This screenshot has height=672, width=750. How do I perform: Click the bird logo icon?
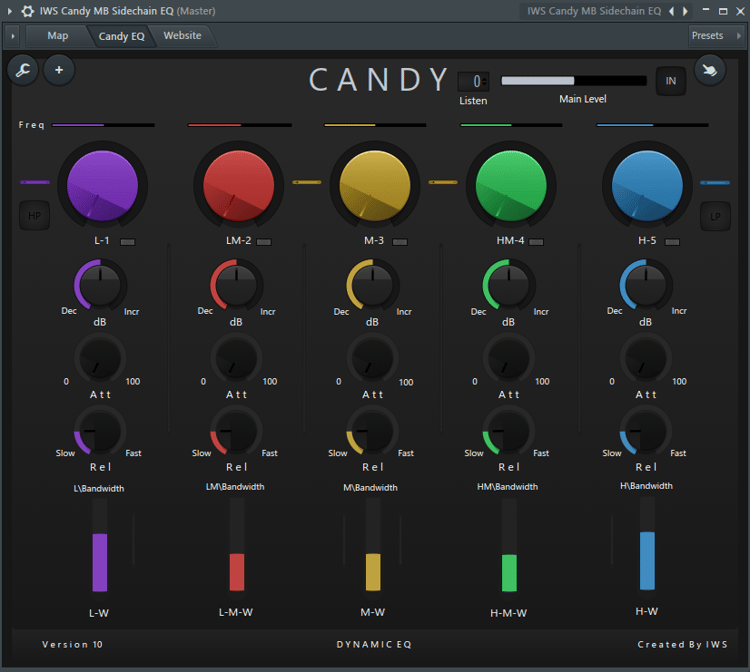click(x=710, y=70)
